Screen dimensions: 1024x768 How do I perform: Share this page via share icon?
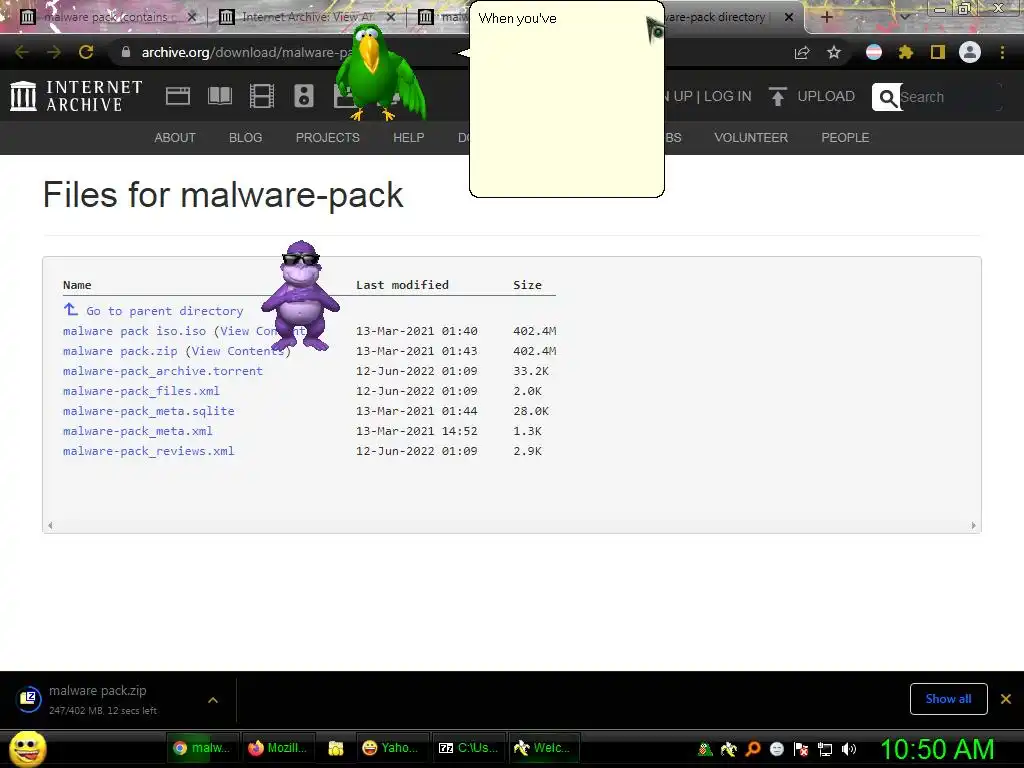[802, 52]
